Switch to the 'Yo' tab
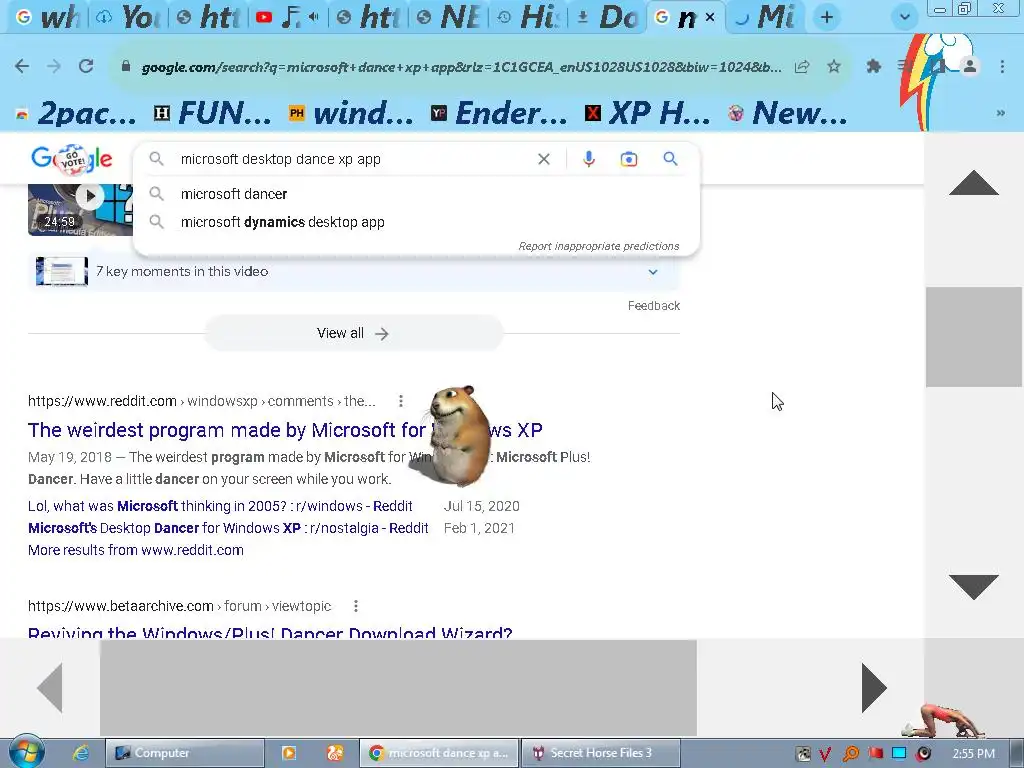 pyautogui.click(x=129, y=18)
